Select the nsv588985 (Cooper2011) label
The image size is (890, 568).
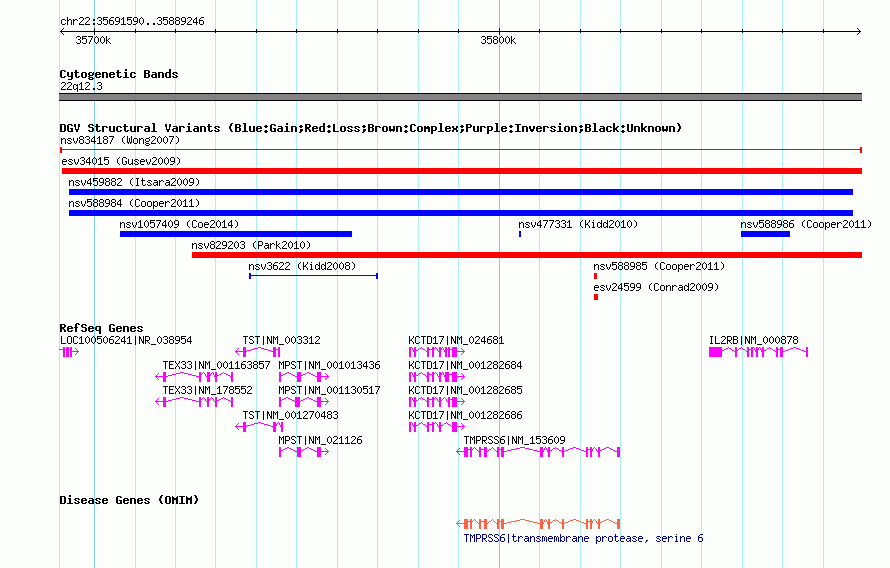pos(659,266)
